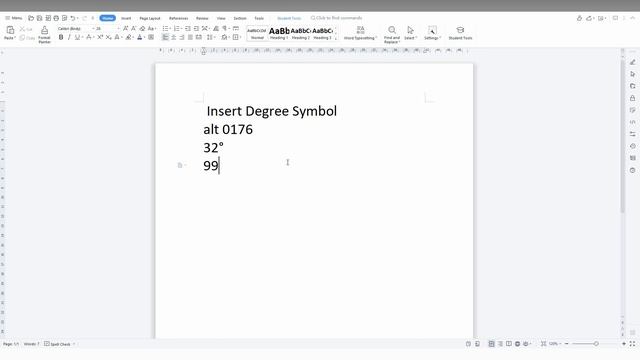The width and height of the screenshot is (640, 360).
Task: Open the line spacing dropdown
Action: pos(210,37)
